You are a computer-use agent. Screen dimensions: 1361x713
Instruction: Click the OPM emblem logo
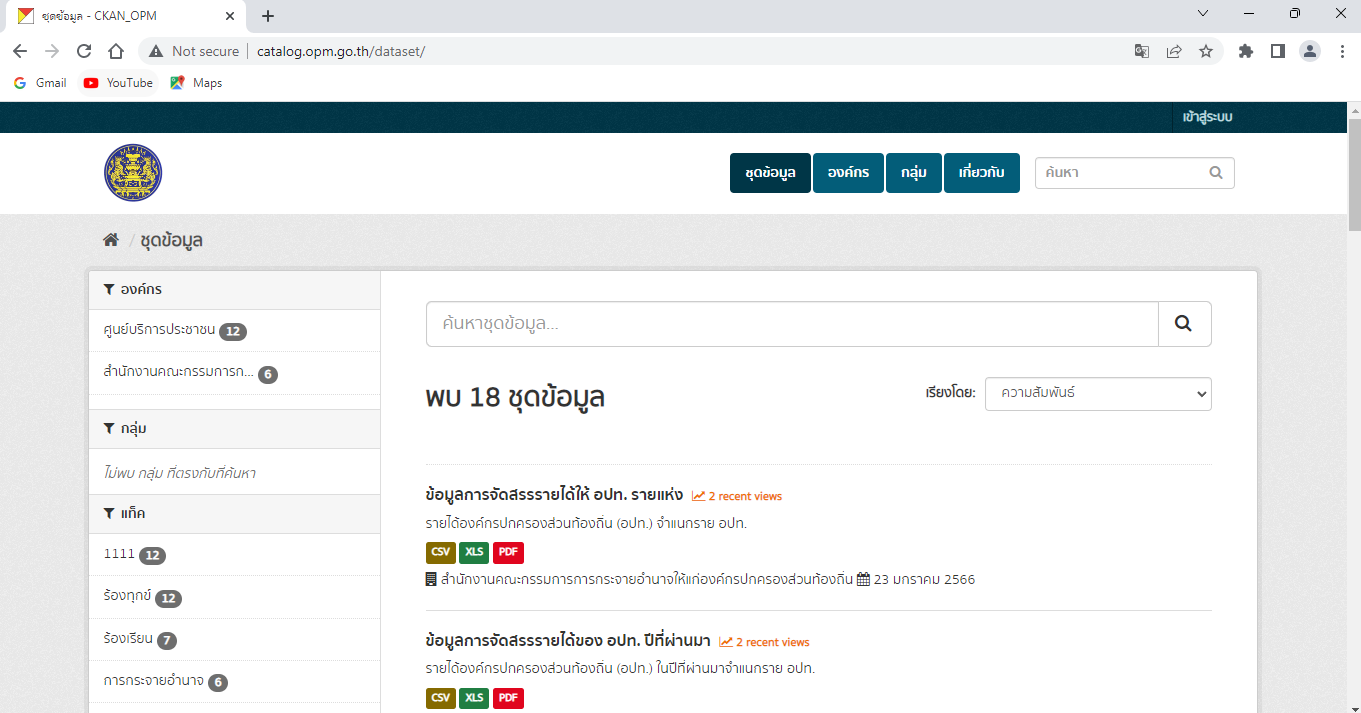(x=132, y=173)
